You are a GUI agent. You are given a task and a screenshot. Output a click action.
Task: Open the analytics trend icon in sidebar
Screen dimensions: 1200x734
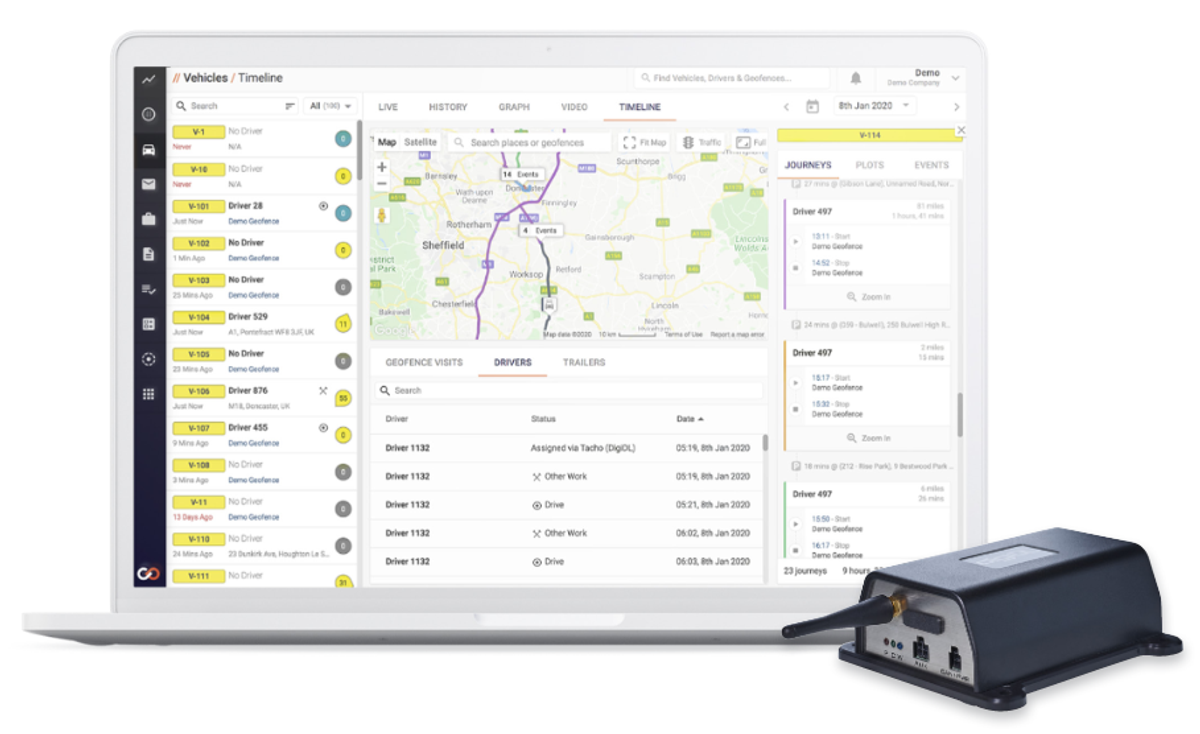click(x=149, y=78)
